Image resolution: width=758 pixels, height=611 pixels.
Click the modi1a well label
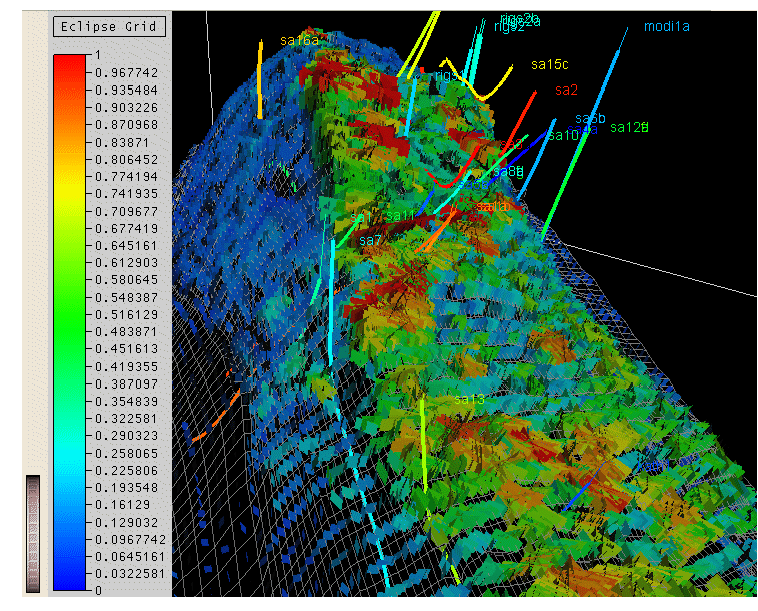(x=666, y=27)
